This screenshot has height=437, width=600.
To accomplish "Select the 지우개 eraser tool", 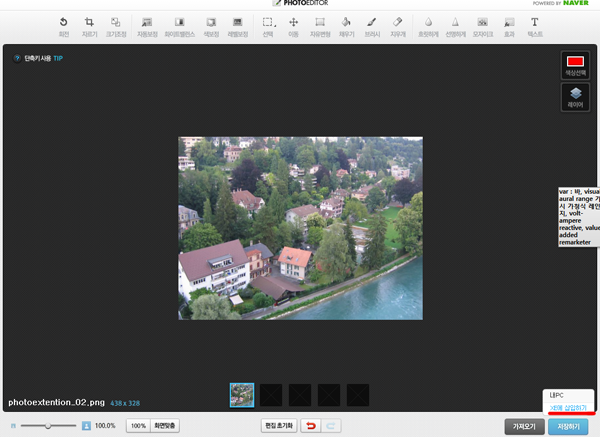I will click(x=398, y=27).
